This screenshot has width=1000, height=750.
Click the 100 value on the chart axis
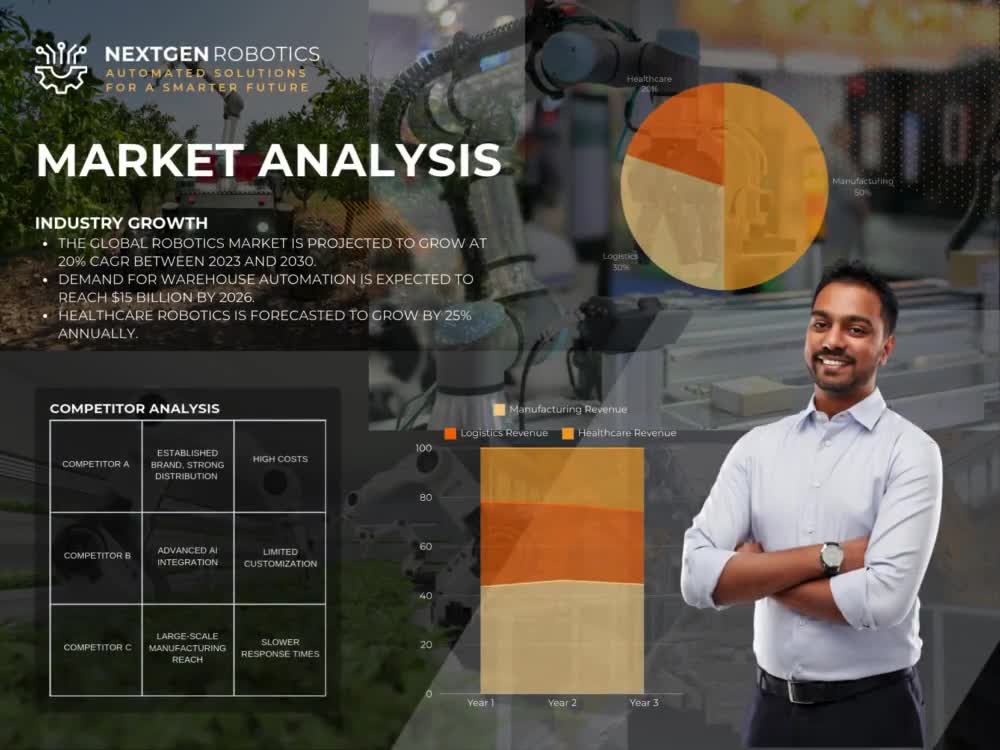tap(423, 448)
